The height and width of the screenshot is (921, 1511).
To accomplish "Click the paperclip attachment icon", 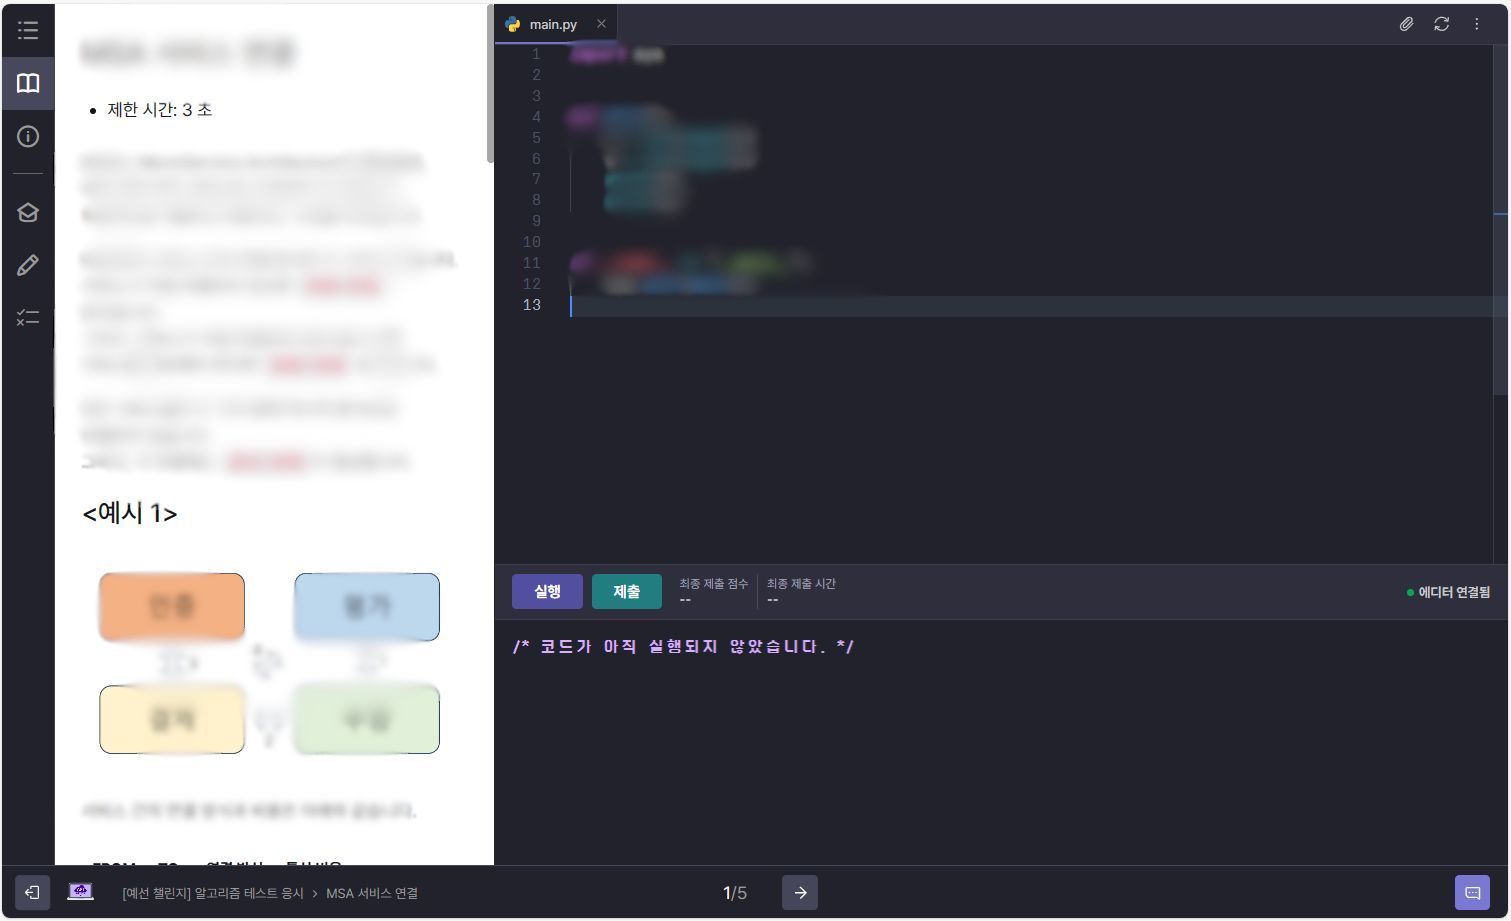I will (x=1406, y=24).
